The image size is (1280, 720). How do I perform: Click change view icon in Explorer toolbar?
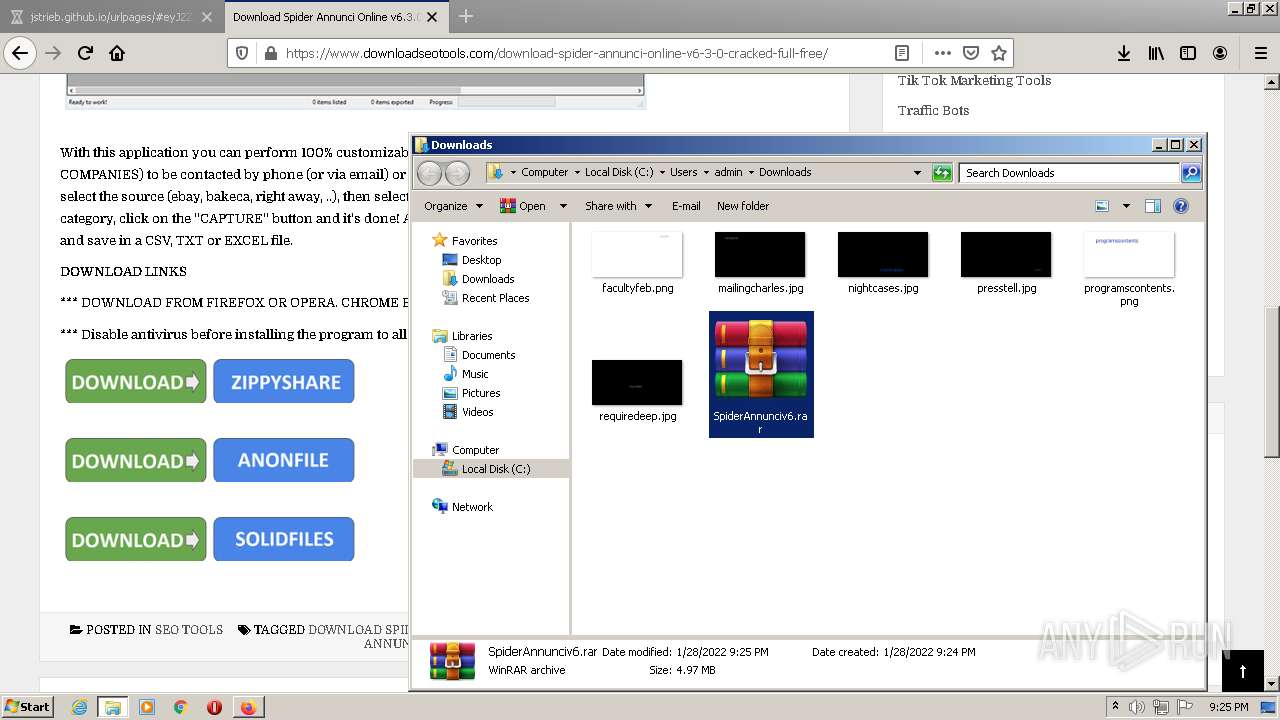[1102, 206]
